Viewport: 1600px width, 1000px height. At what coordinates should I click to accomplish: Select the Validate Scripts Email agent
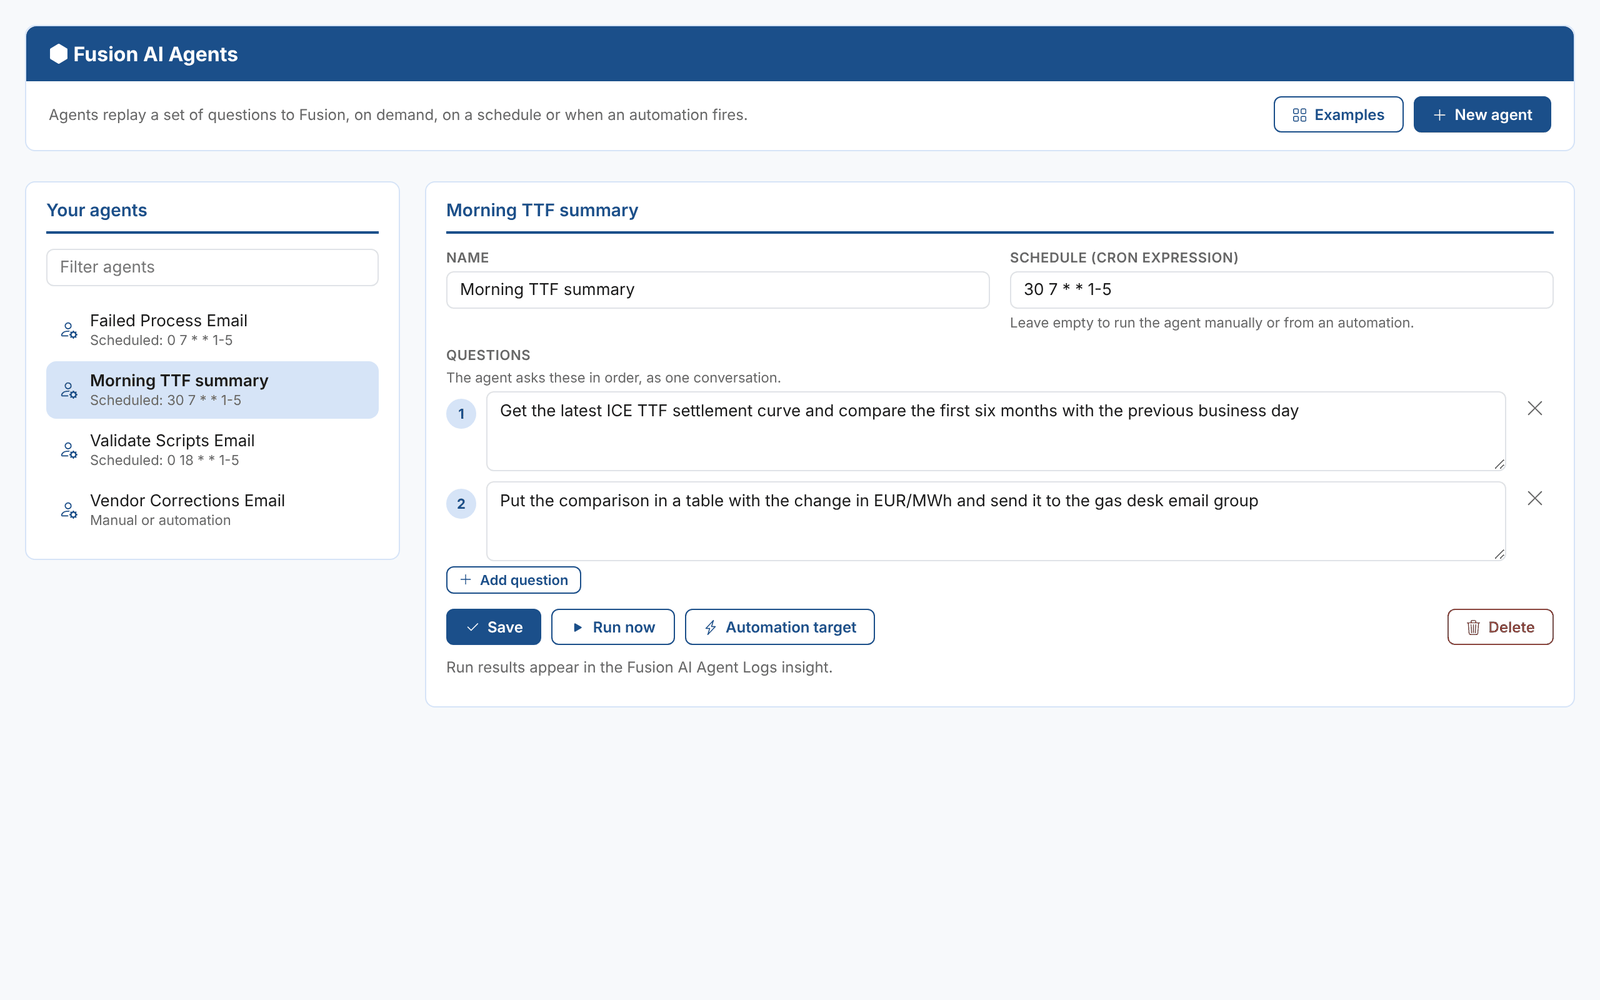coord(212,450)
